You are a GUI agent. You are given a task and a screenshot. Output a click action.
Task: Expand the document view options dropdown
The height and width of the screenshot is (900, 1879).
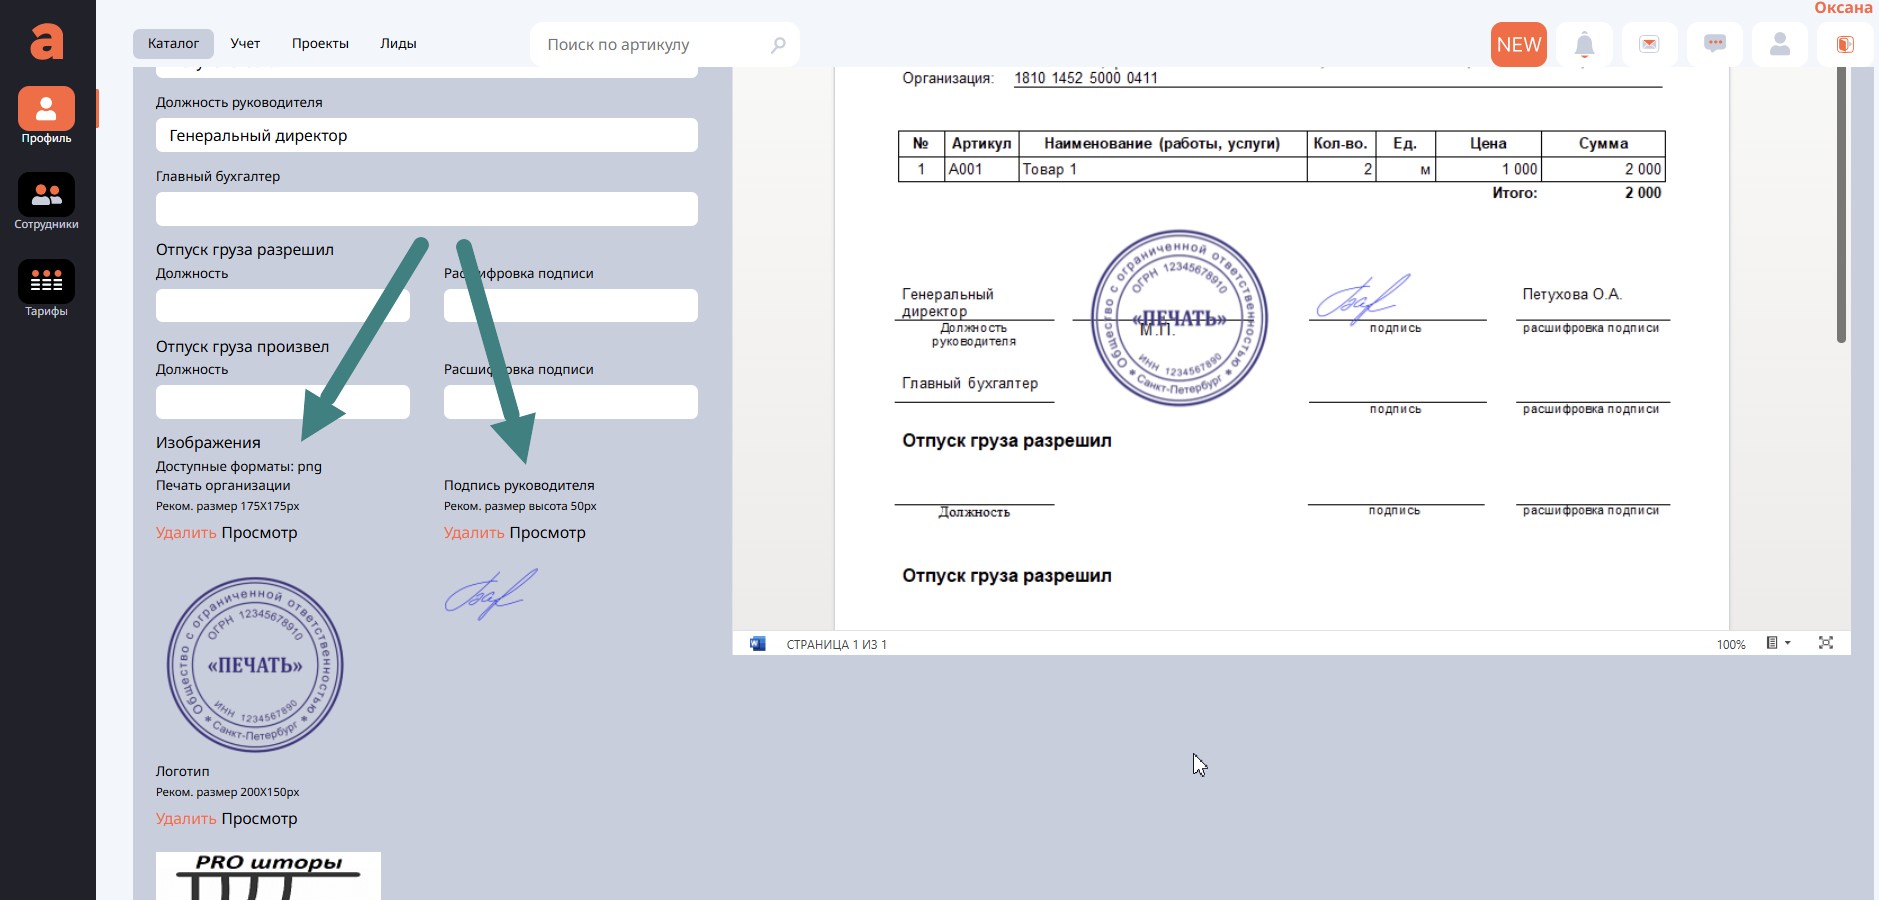1777,643
